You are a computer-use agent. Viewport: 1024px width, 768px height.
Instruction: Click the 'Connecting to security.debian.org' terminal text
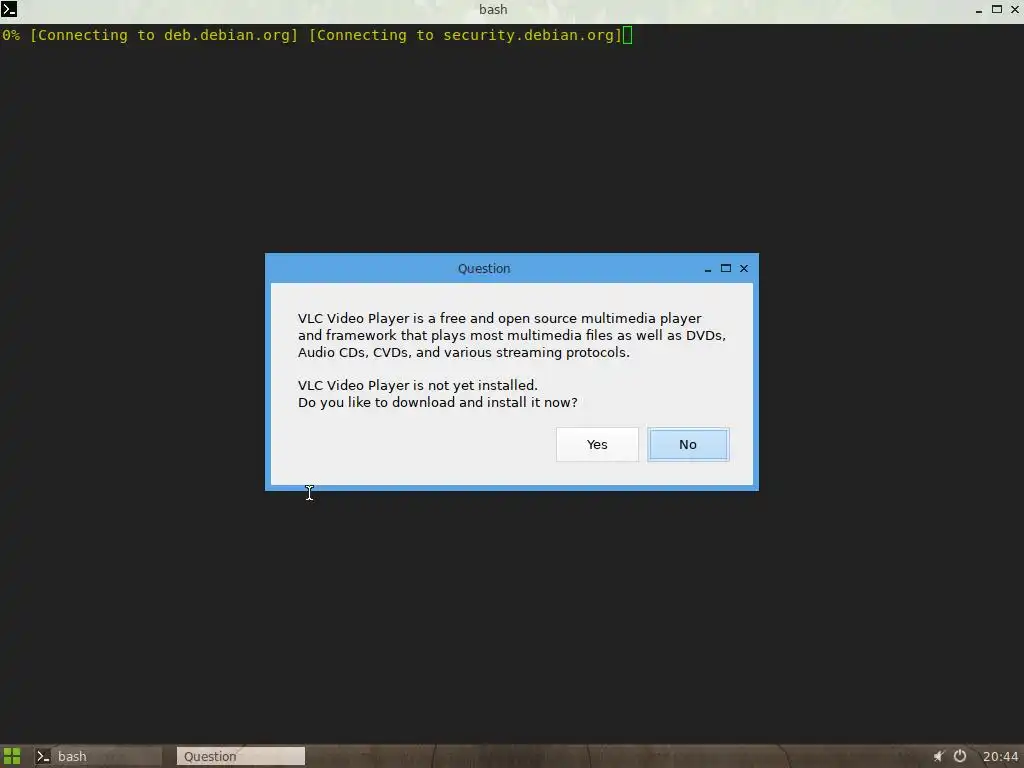465,35
